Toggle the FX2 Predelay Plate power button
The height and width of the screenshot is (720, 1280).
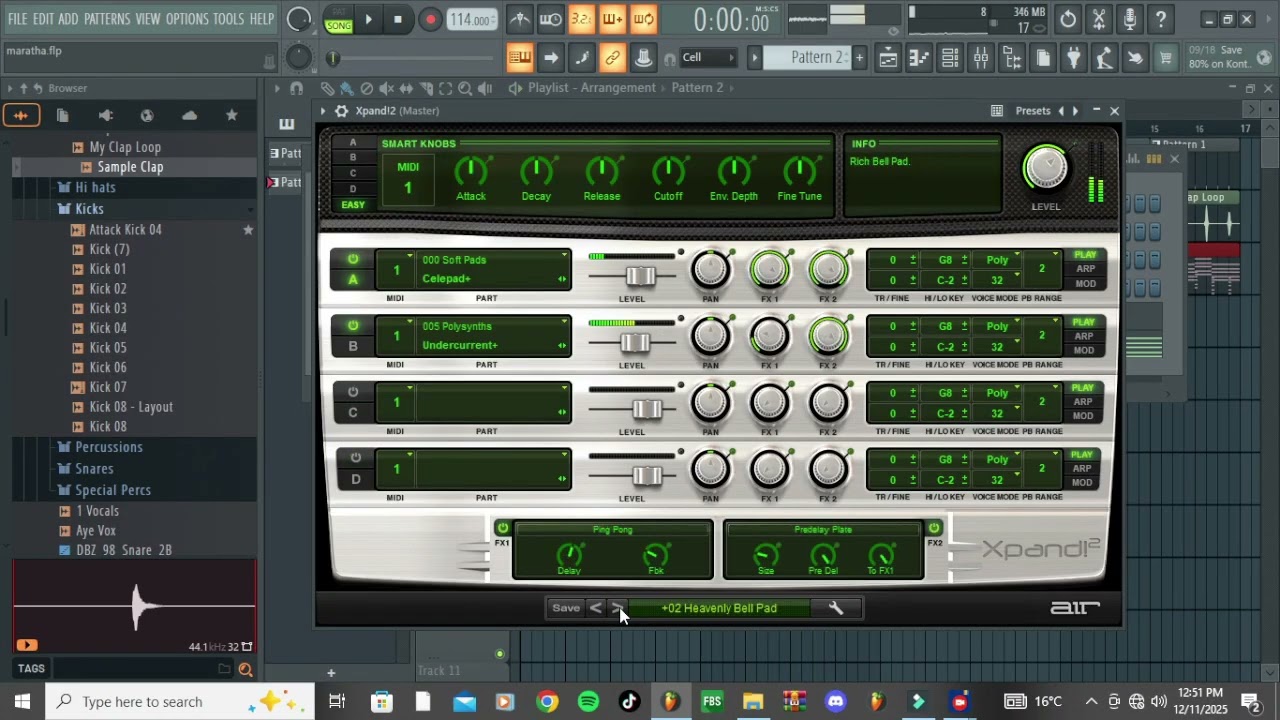pyautogui.click(x=934, y=528)
